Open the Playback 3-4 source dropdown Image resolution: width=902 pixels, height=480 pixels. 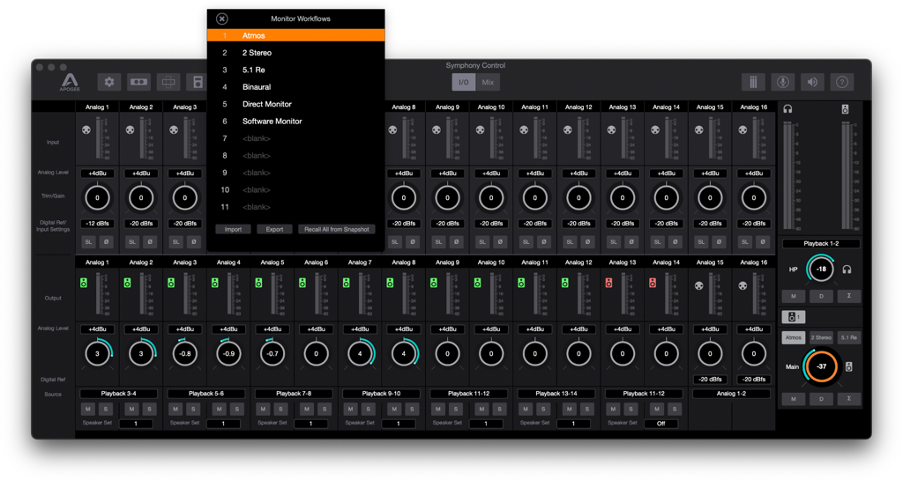119,394
